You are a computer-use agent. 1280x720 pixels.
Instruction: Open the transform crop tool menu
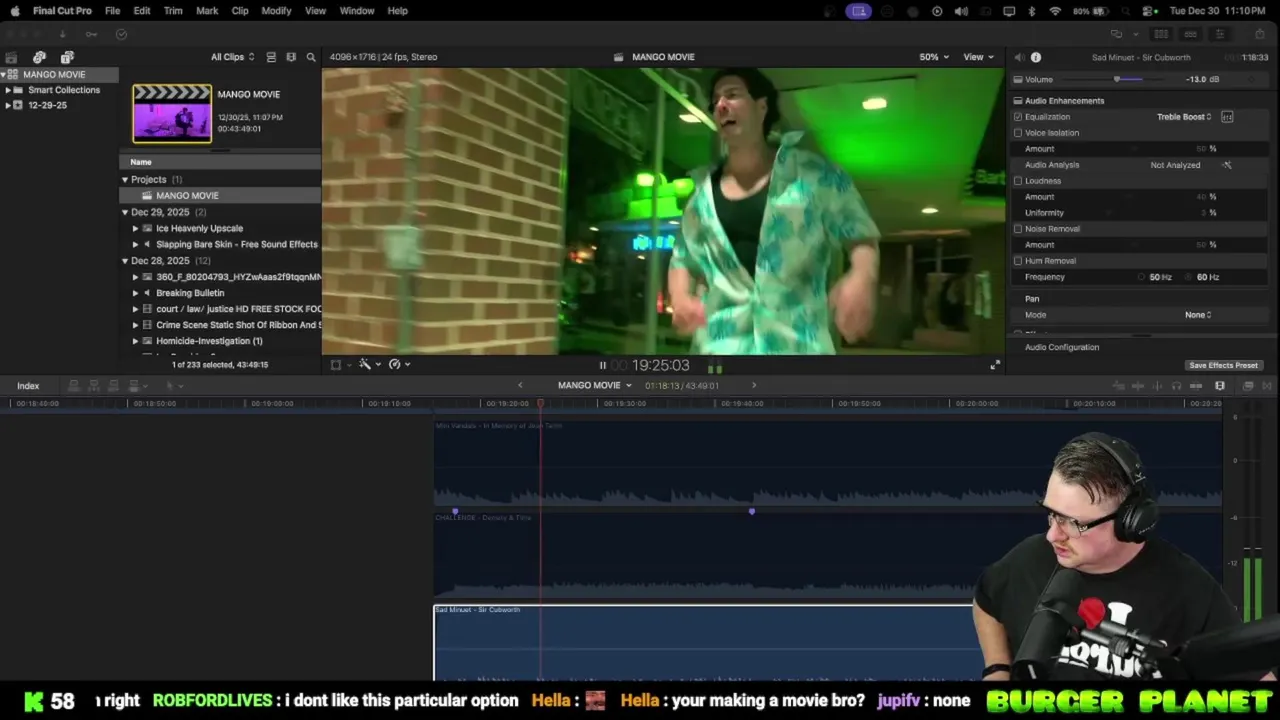(x=339, y=365)
